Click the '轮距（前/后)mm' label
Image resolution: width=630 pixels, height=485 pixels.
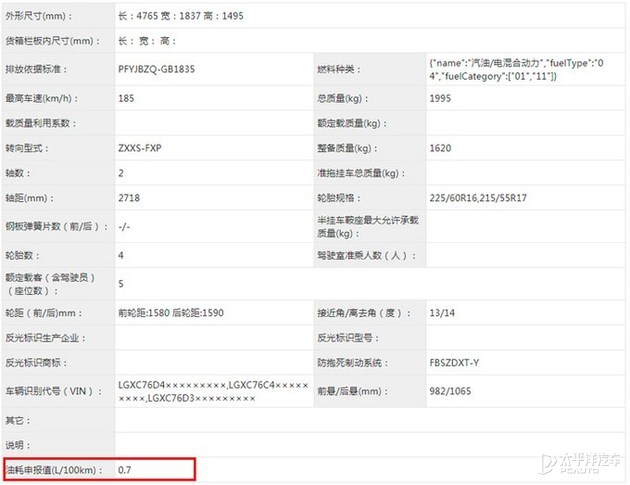[44, 313]
